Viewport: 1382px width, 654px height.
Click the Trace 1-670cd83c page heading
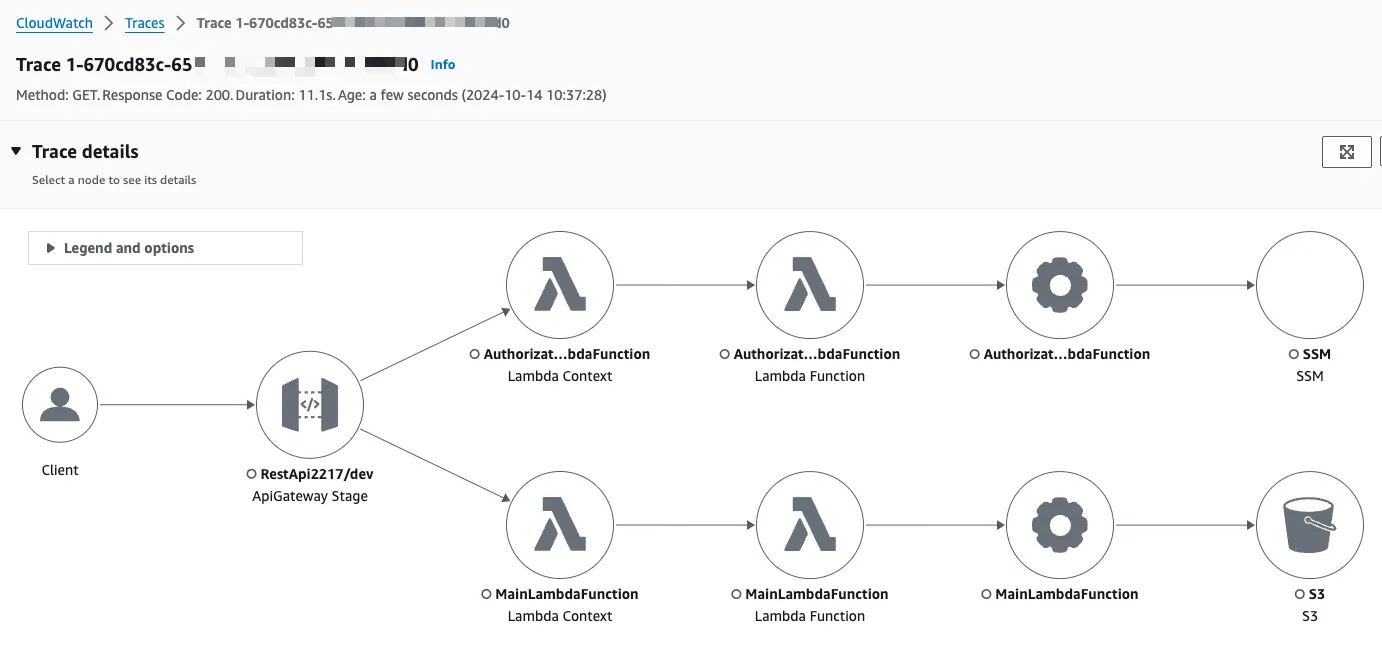click(x=217, y=65)
